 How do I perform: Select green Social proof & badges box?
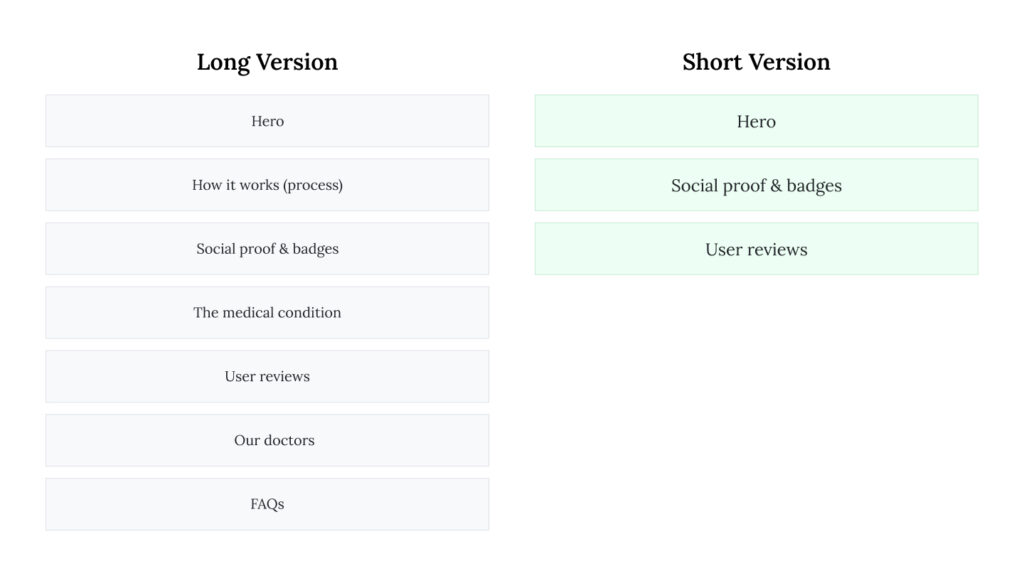click(x=756, y=185)
